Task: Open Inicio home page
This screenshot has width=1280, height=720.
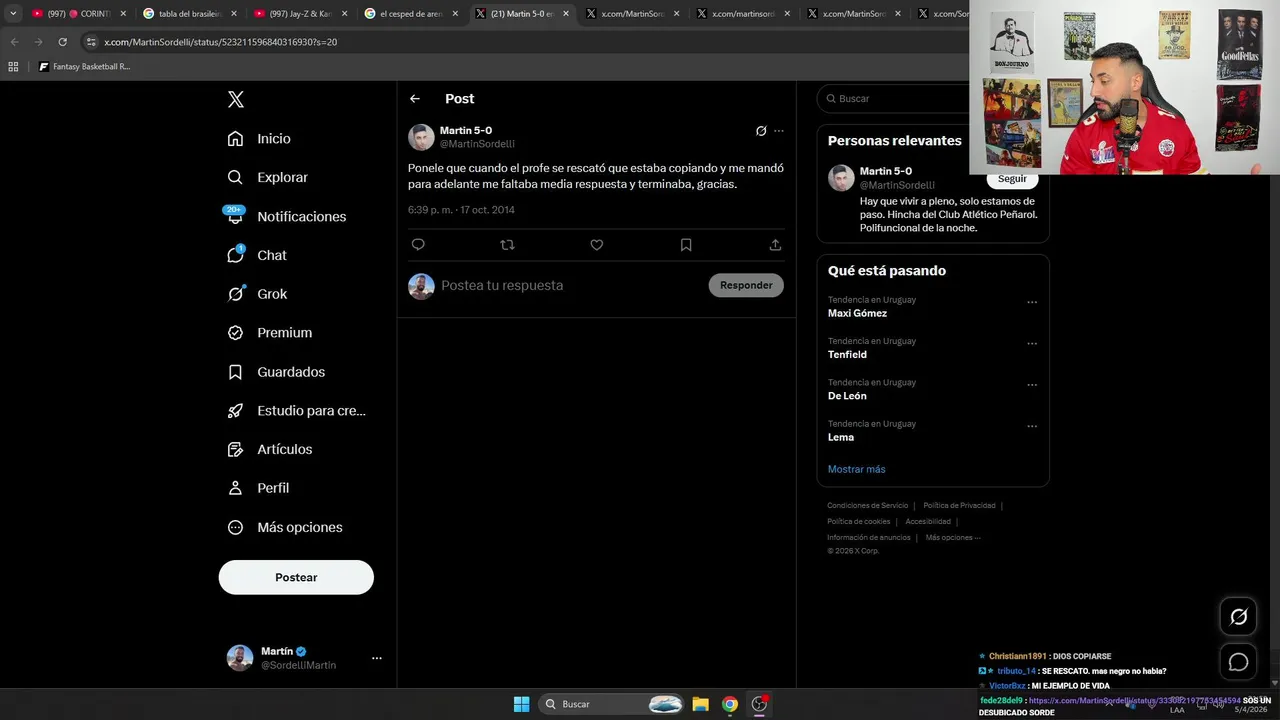Action: click(259, 139)
